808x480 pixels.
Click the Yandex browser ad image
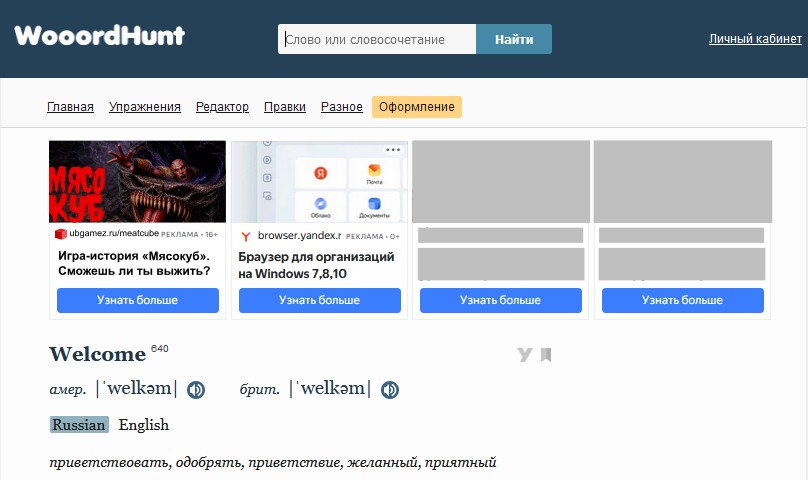tap(319, 181)
